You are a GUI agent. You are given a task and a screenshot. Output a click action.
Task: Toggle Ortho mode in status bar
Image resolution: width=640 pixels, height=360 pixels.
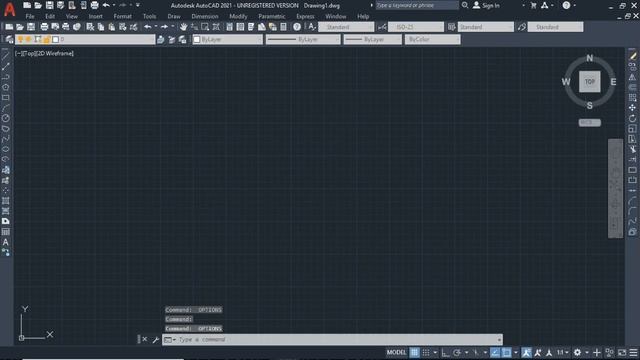(445, 352)
